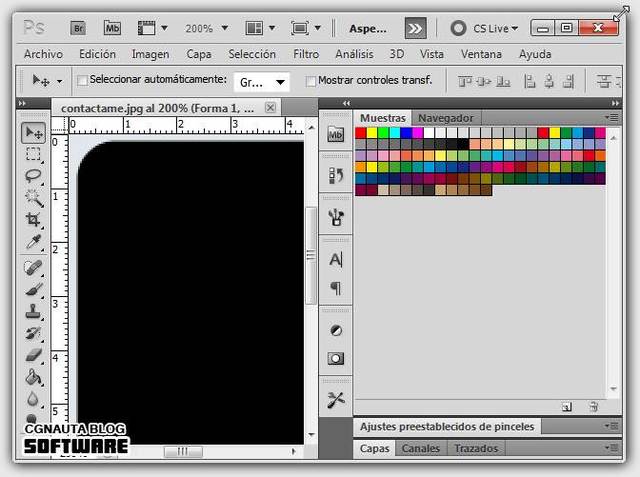Select the History Brush tool
Viewport: 640px width, 477px height.
pos(33,333)
